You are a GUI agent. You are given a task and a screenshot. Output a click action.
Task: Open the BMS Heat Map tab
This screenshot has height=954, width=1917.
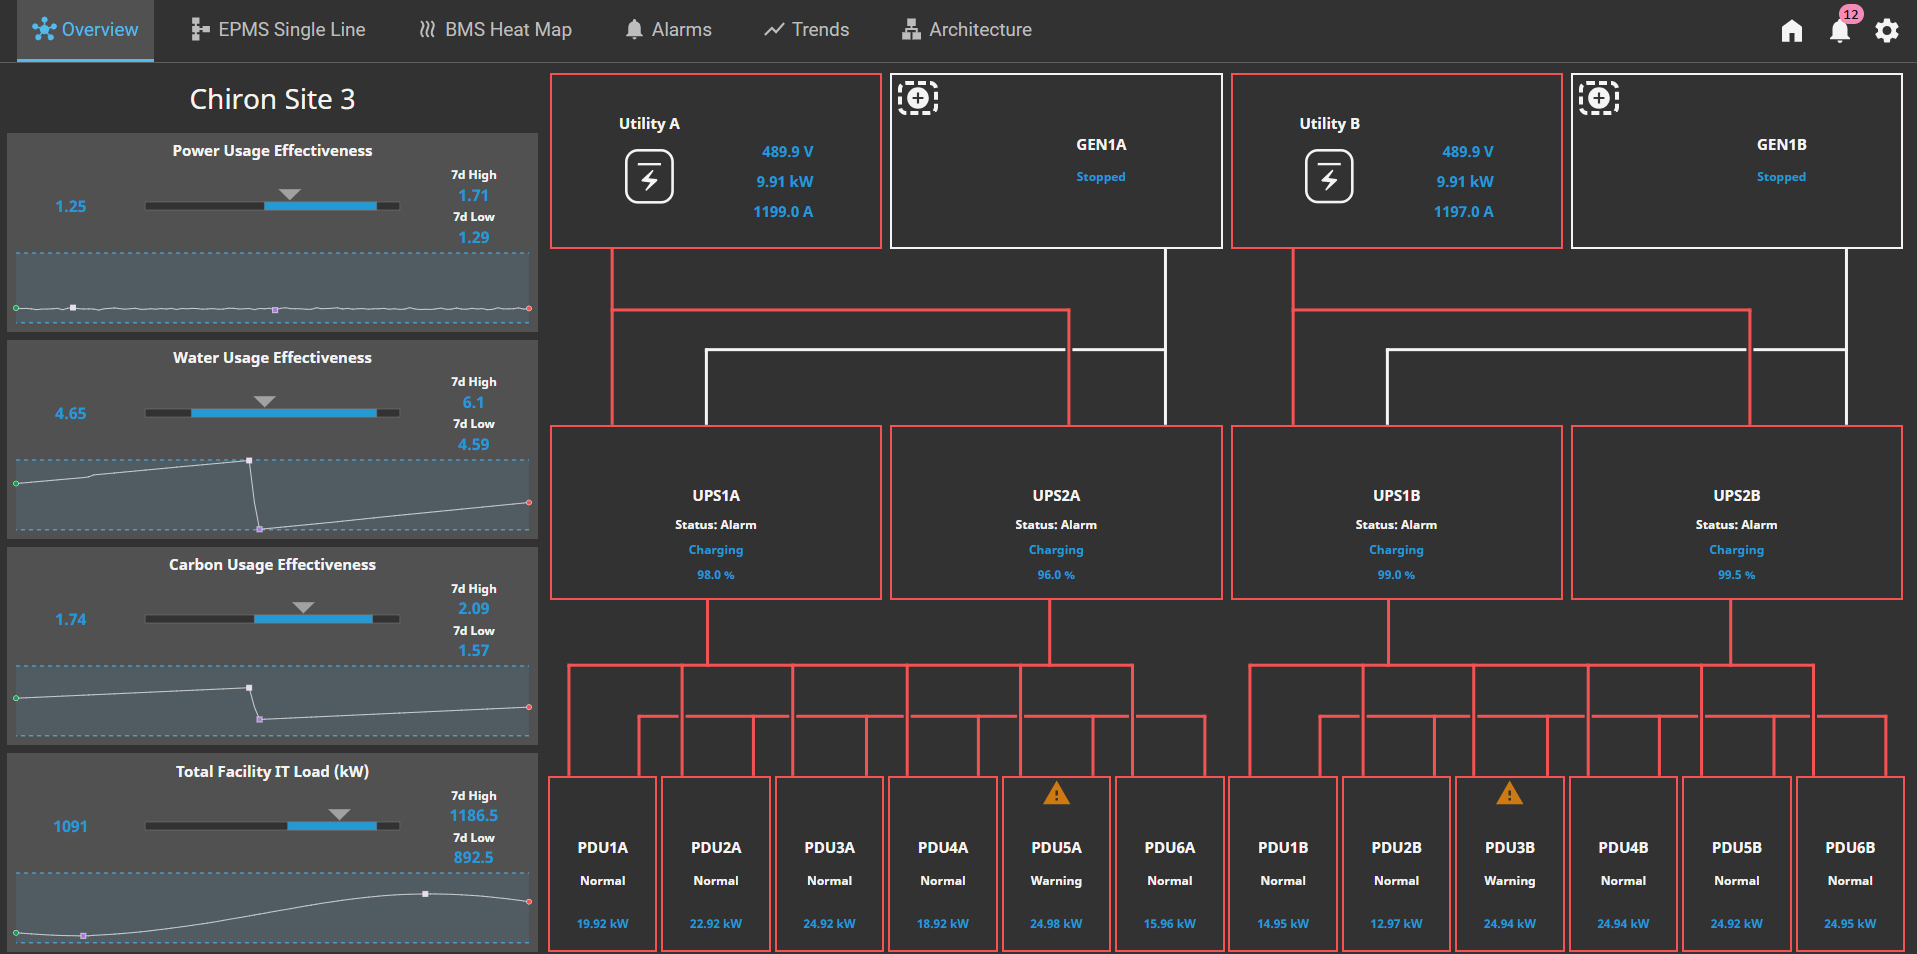tap(495, 30)
